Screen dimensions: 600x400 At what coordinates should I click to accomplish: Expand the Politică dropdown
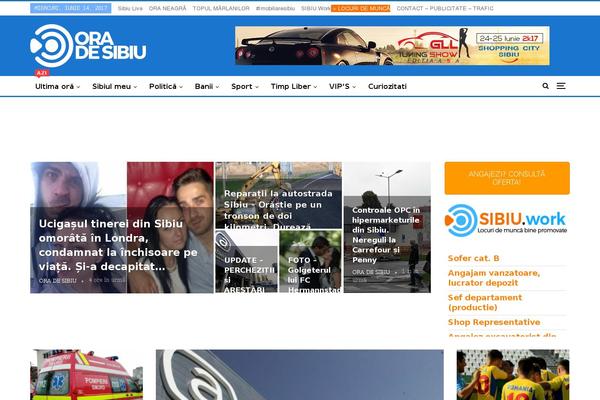(x=166, y=87)
